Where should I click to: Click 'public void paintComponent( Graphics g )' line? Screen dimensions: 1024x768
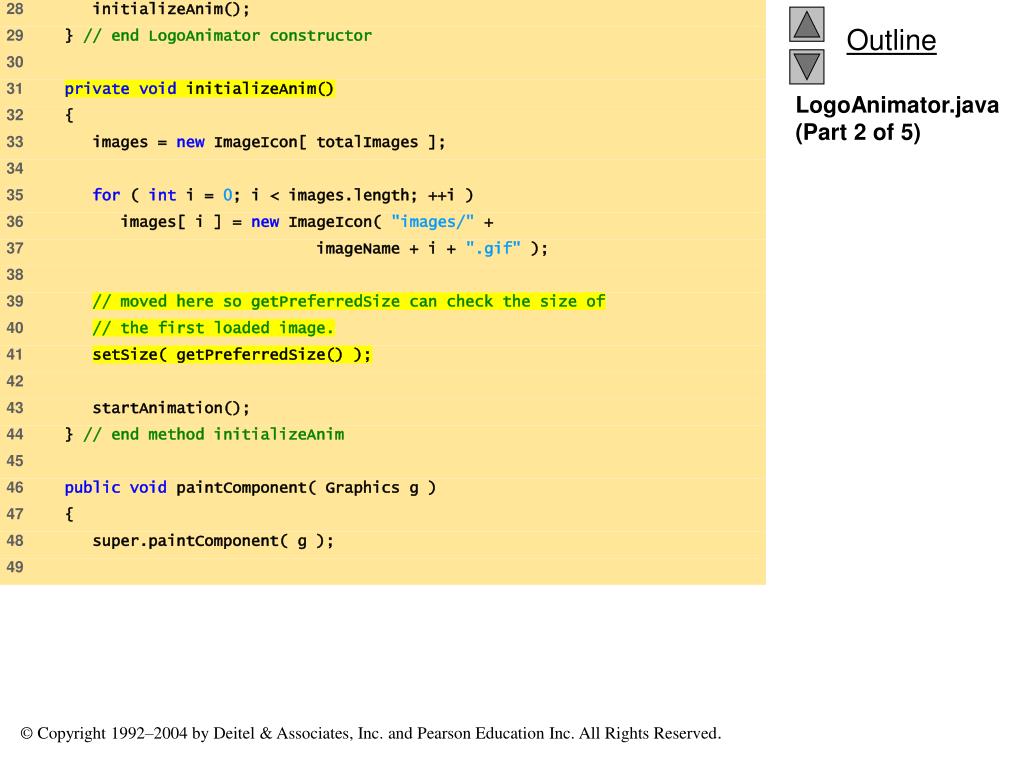click(250, 488)
